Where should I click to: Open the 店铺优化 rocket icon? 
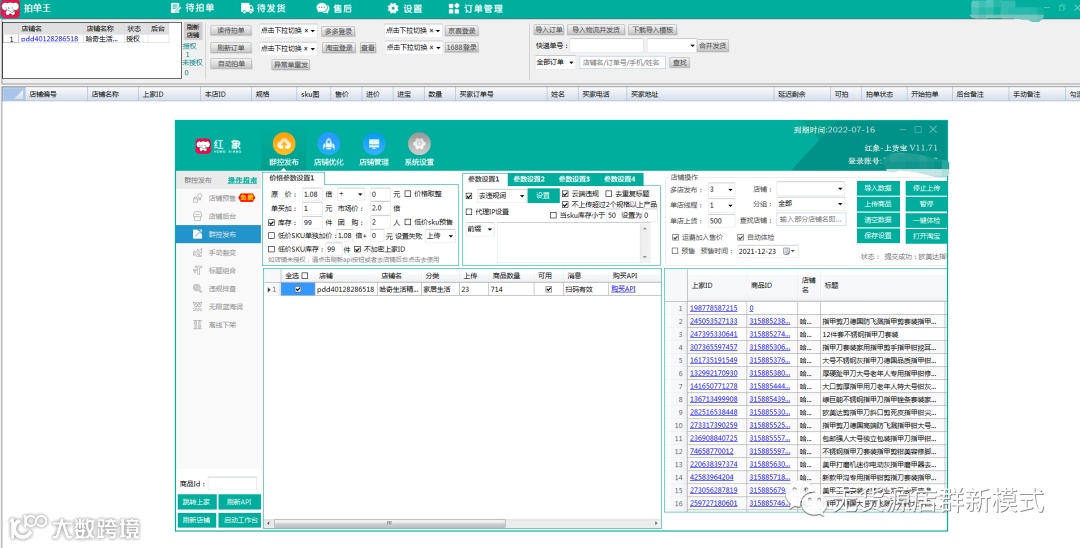pos(329,144)
